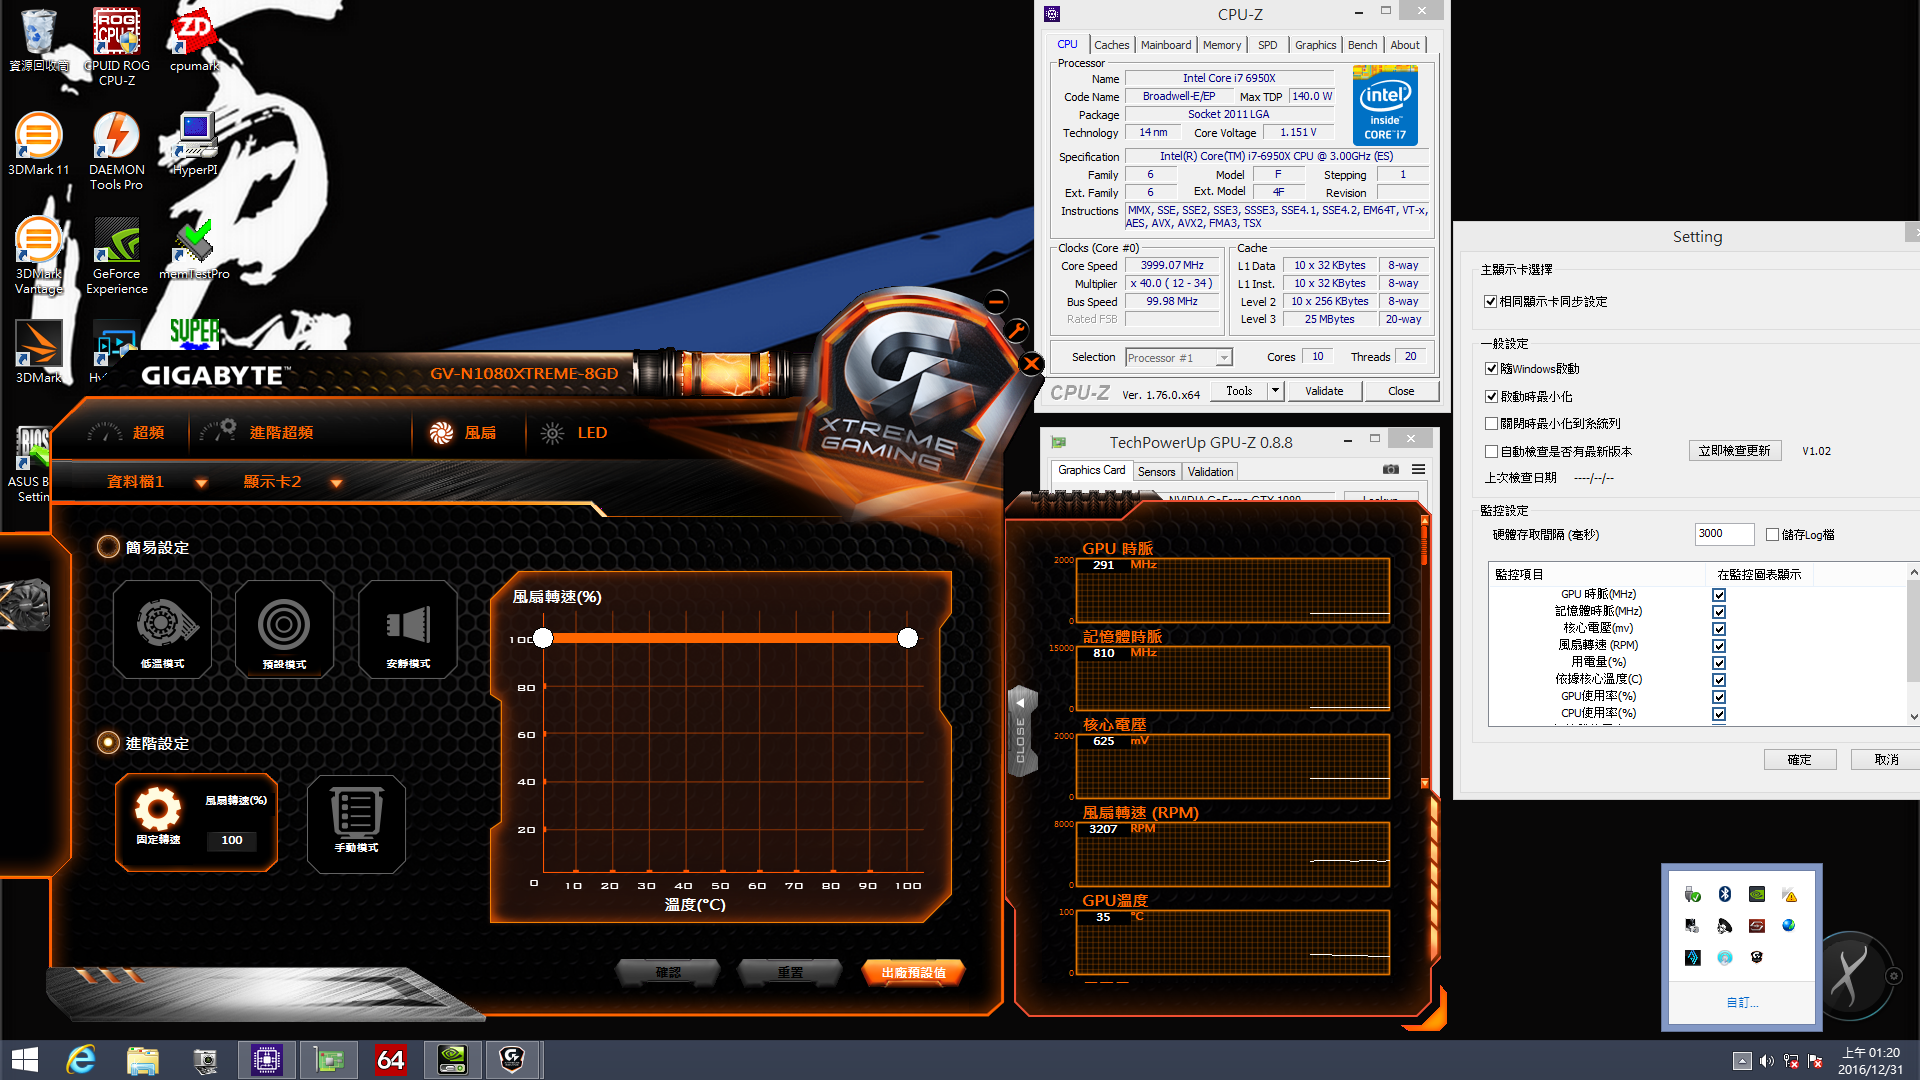The image size is (1920, 1080).
Task: Switch to the CPU-Z Caches tab
Action: click(x=1111, y=45)
